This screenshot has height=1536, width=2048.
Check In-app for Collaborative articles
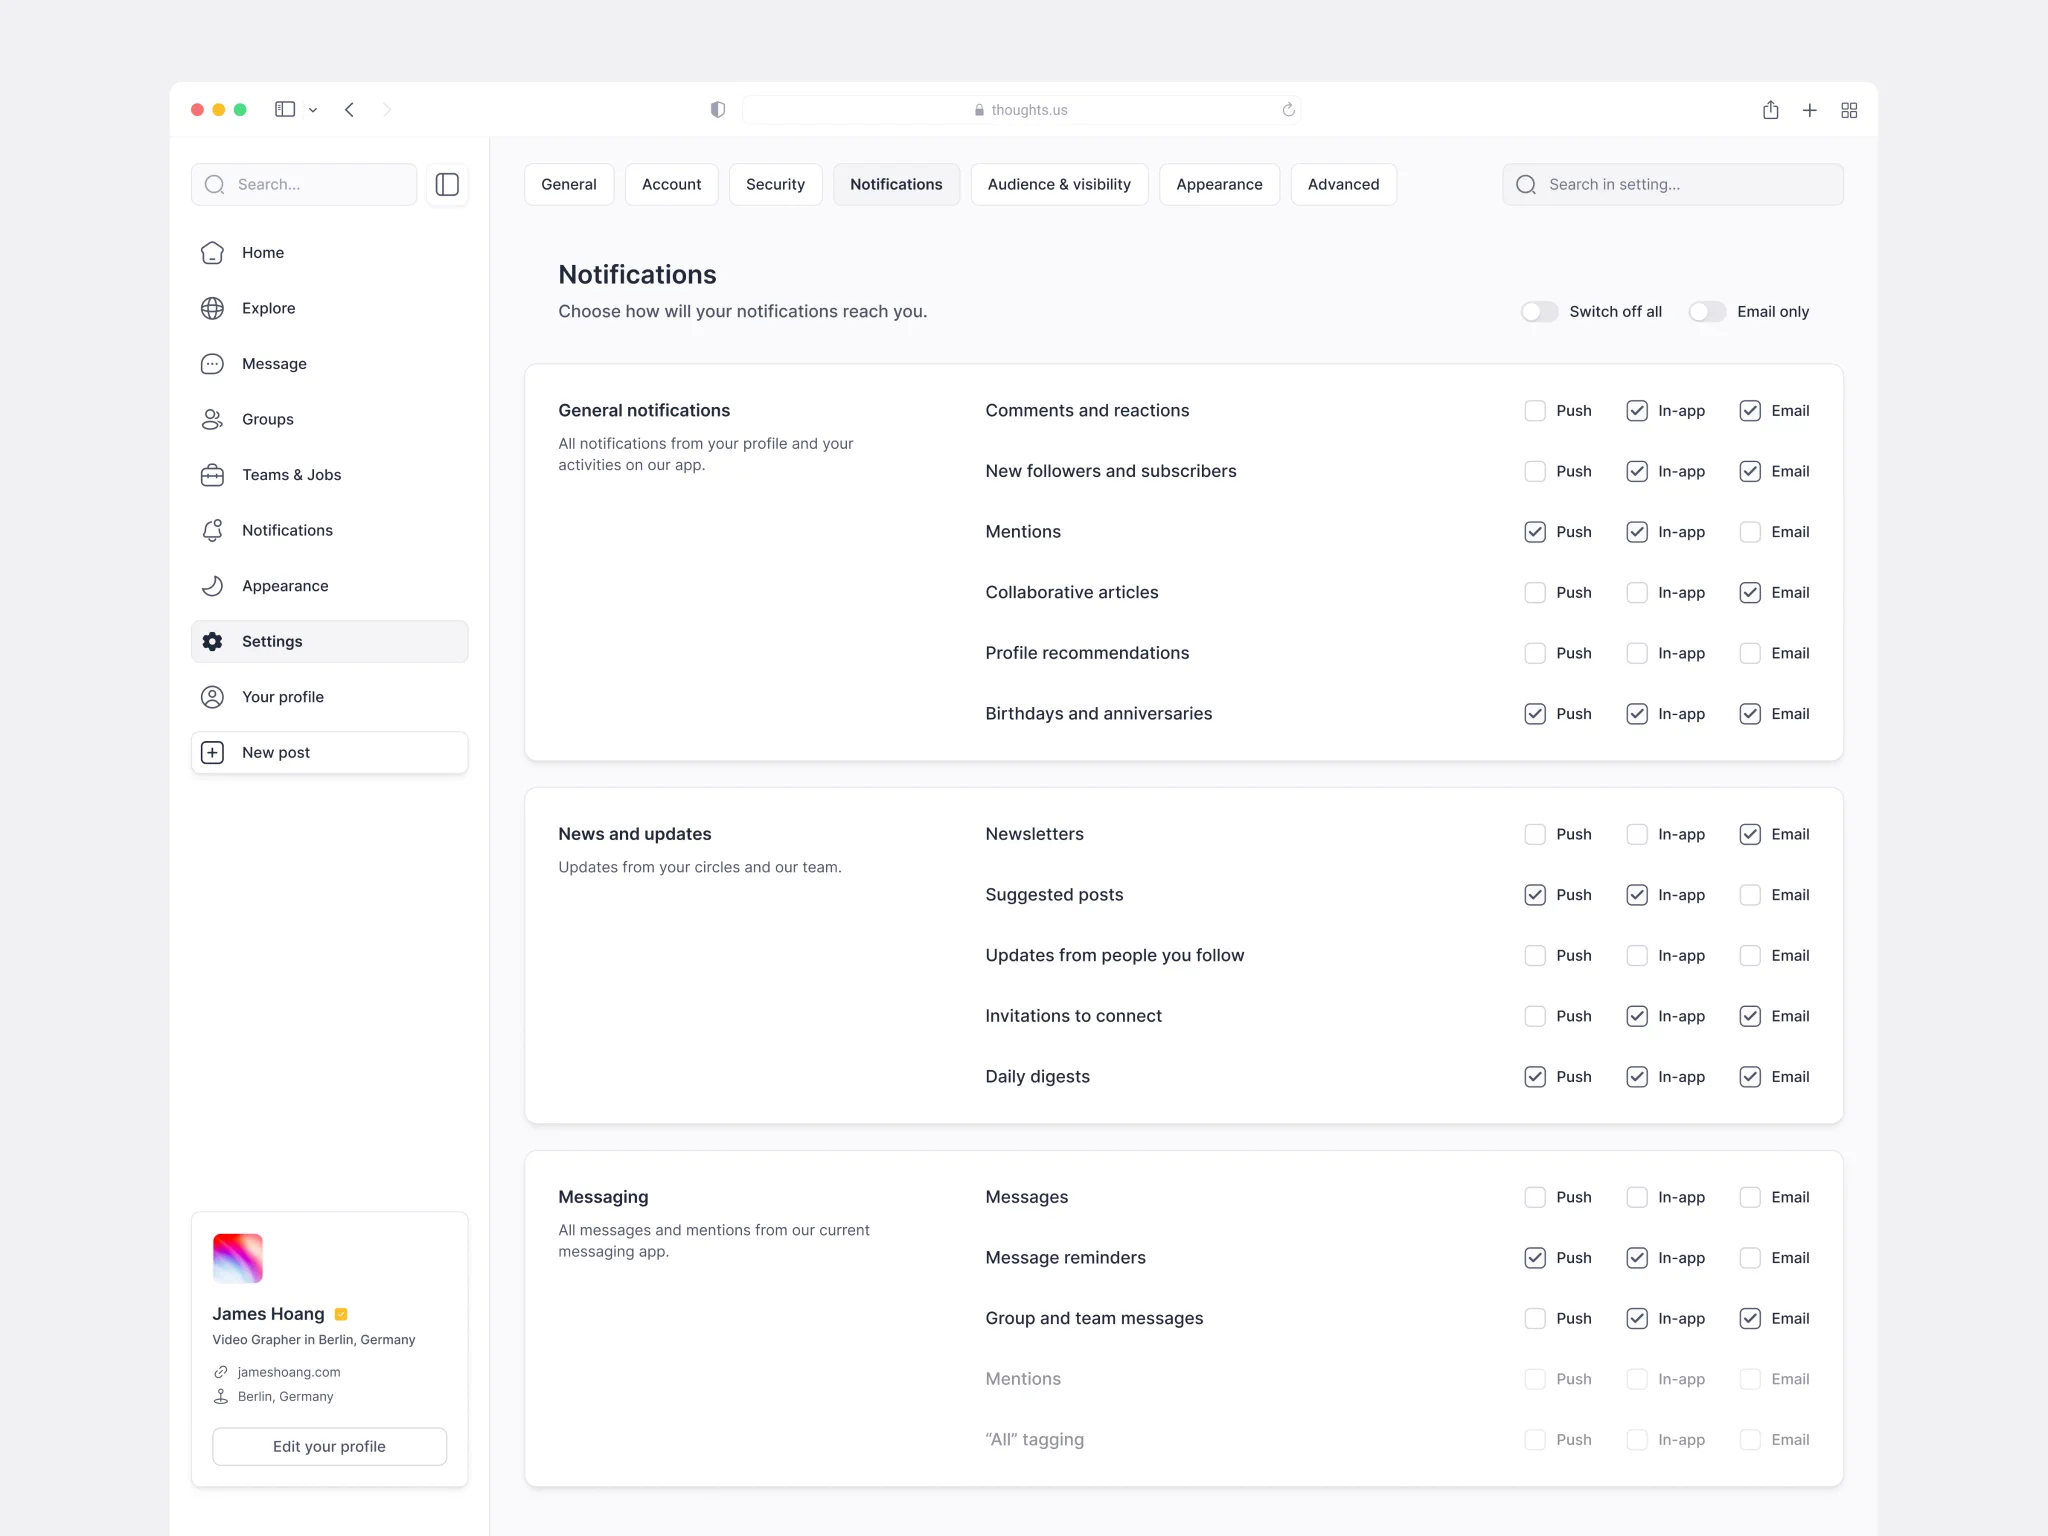tap(1636, 593)
